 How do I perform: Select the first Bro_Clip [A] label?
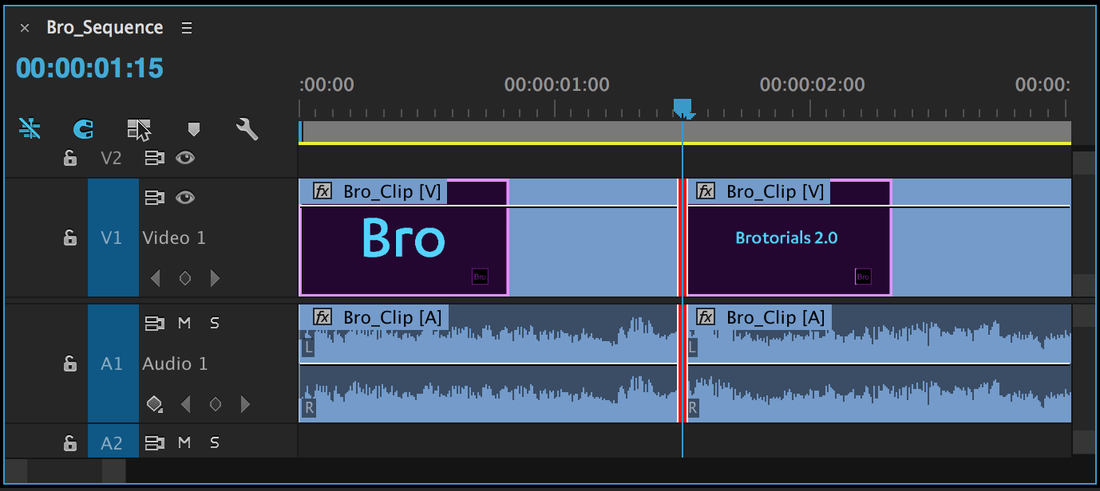coord(392,318)
